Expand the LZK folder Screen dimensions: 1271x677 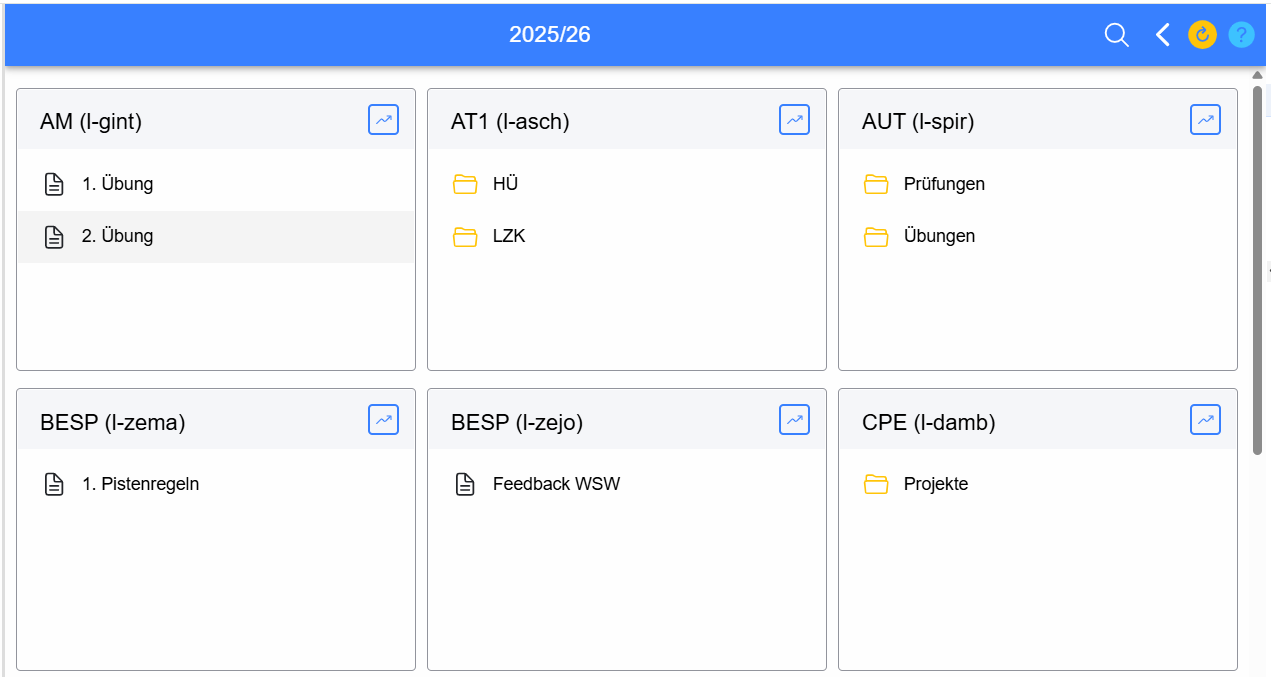click(508, 236)
